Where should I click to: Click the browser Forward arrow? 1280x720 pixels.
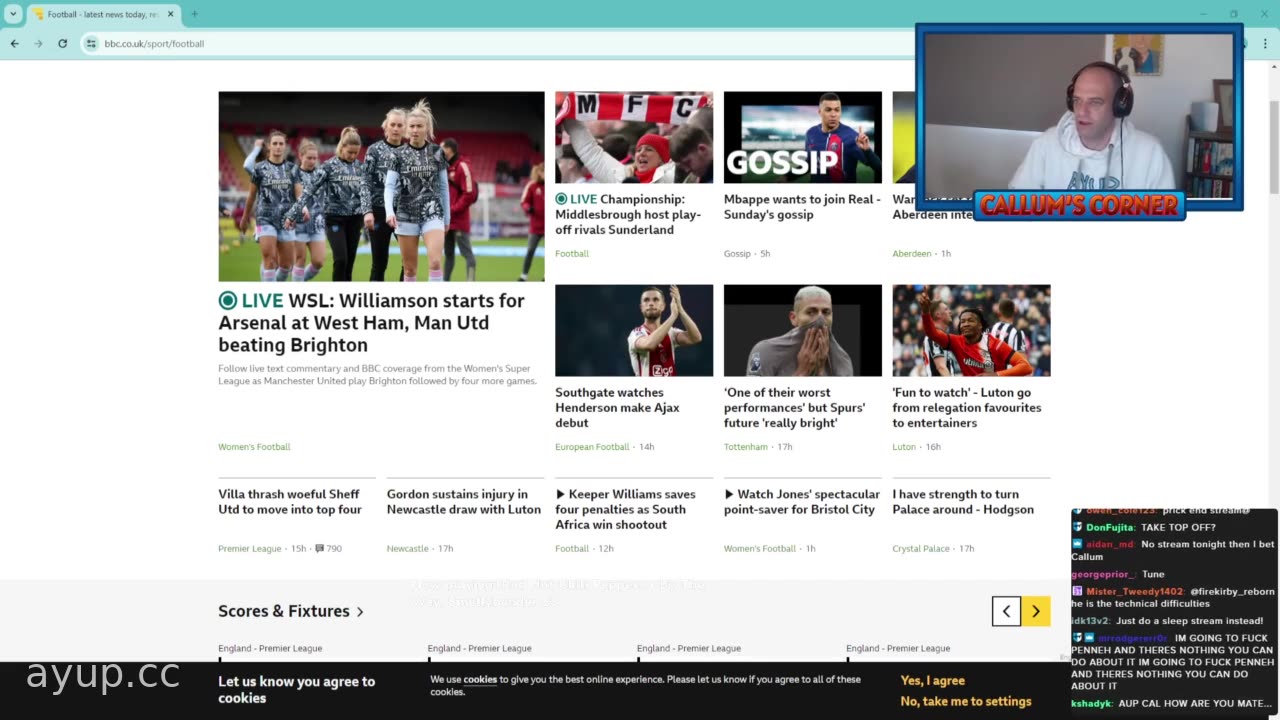39,44
